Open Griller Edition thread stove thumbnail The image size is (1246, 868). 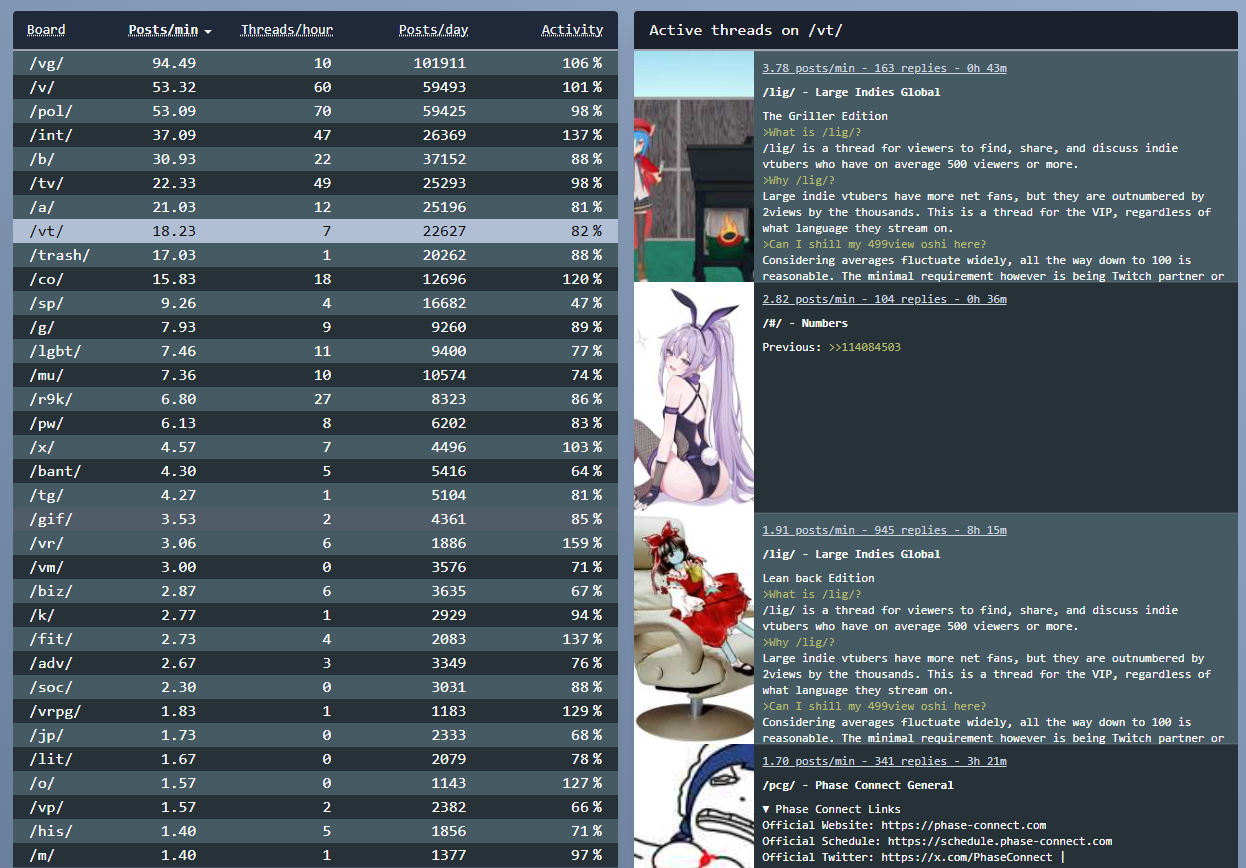[x=694, y=166]
